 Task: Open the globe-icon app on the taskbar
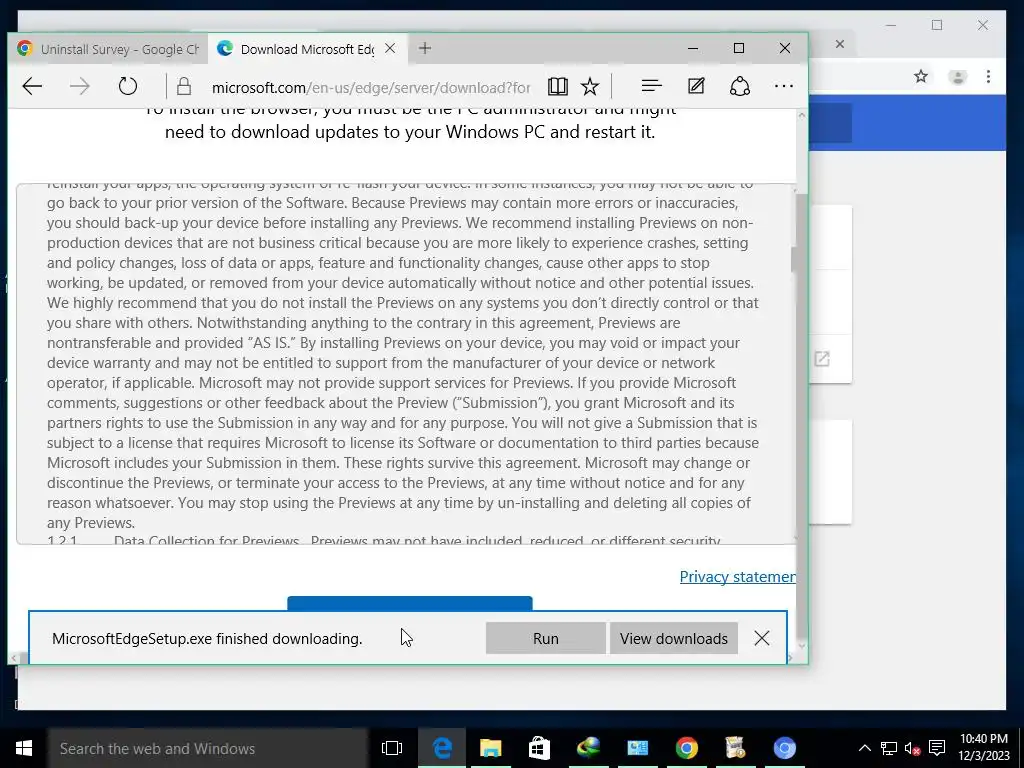pos(588,748)
